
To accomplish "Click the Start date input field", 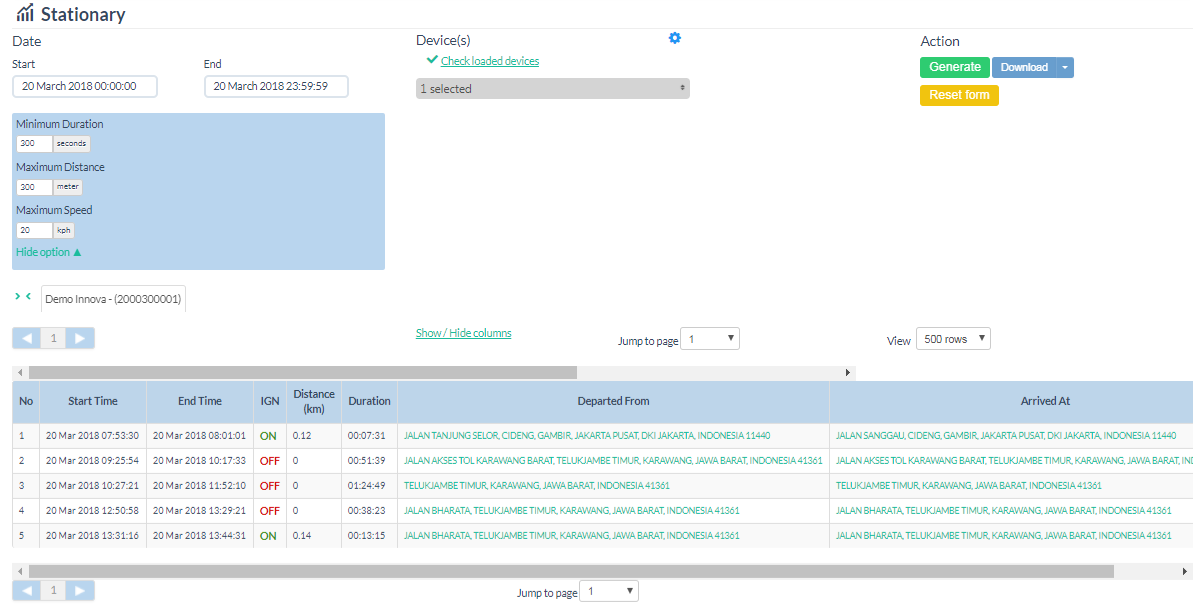I will [x=85, y=86].
